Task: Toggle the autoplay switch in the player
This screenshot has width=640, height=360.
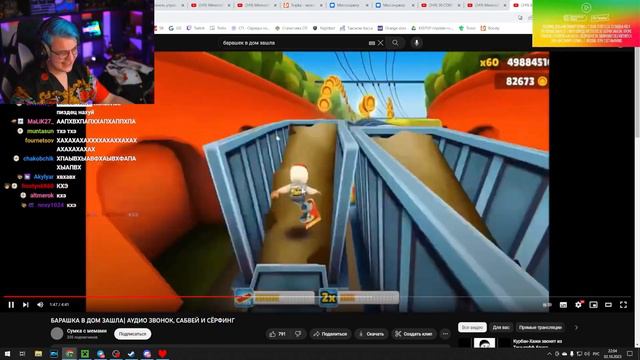Action: [547, 304]
